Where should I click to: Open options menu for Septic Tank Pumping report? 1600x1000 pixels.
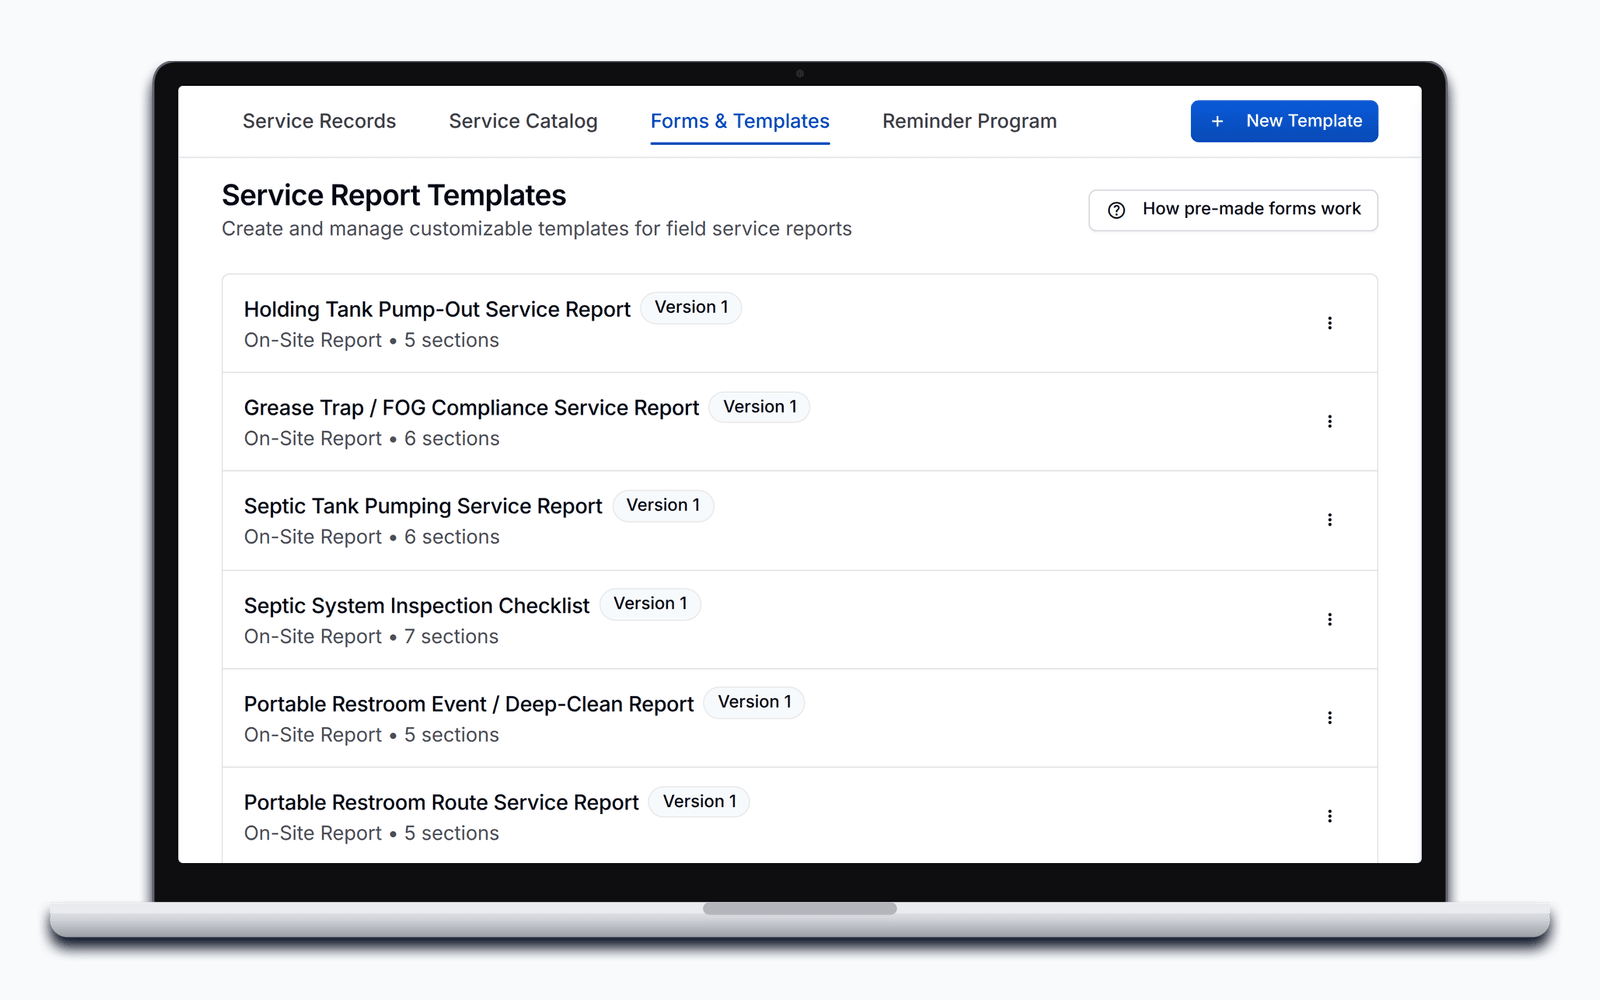[1329, 520]
